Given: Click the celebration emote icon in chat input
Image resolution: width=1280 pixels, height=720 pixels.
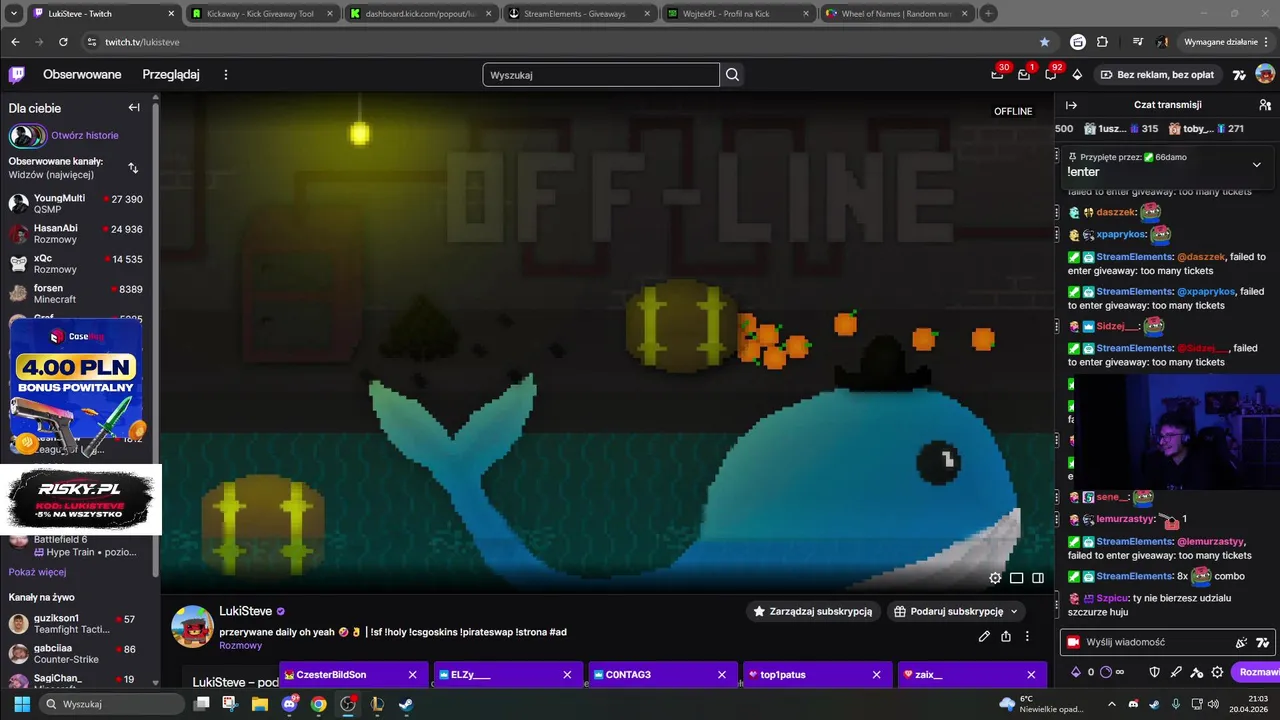Looking at the screenshot, I should coord(1241,642).
